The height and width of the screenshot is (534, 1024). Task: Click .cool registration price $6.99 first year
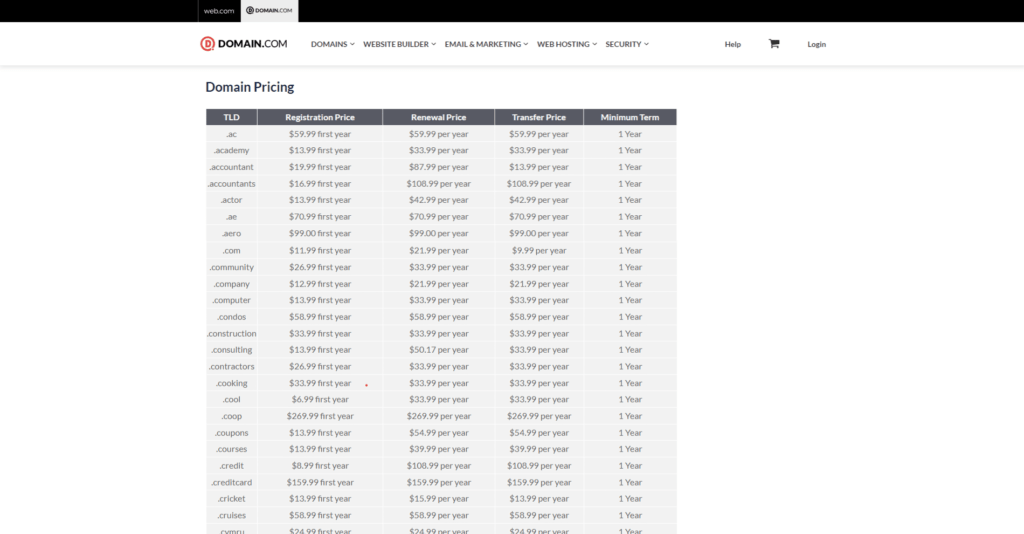[320, 399]
